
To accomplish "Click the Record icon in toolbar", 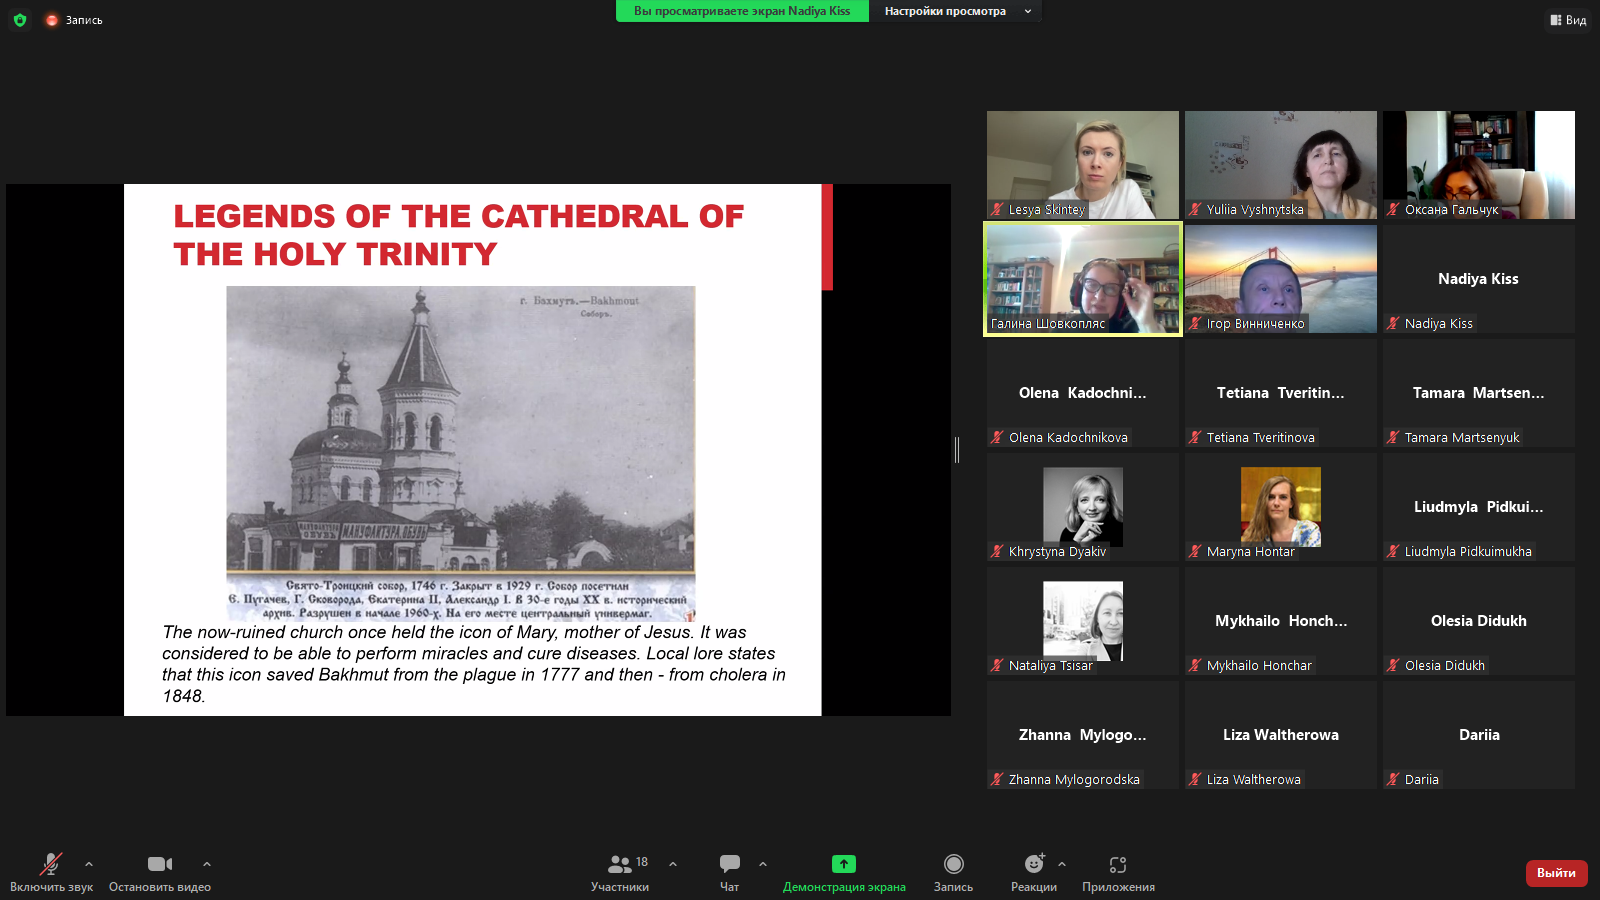I will click(x=953, y=864).
